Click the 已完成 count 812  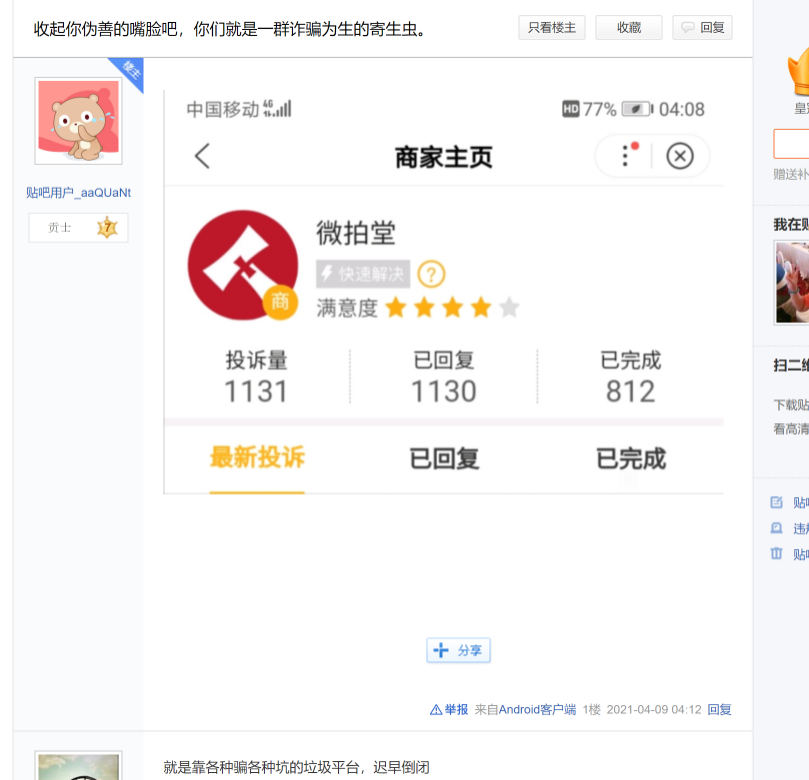click(630, 391)
